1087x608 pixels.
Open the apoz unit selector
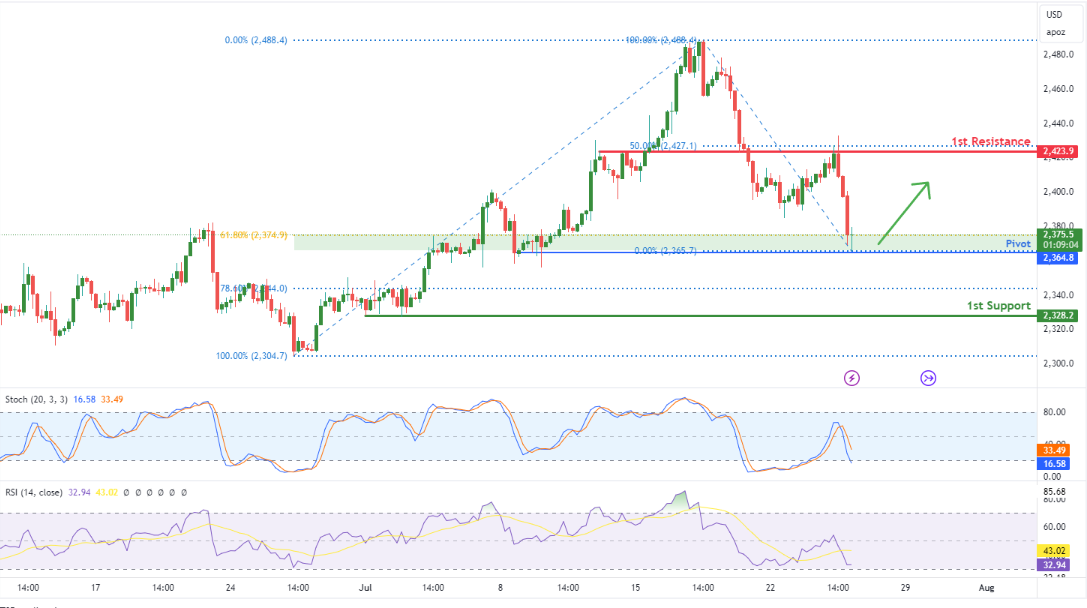(1056, 33)
